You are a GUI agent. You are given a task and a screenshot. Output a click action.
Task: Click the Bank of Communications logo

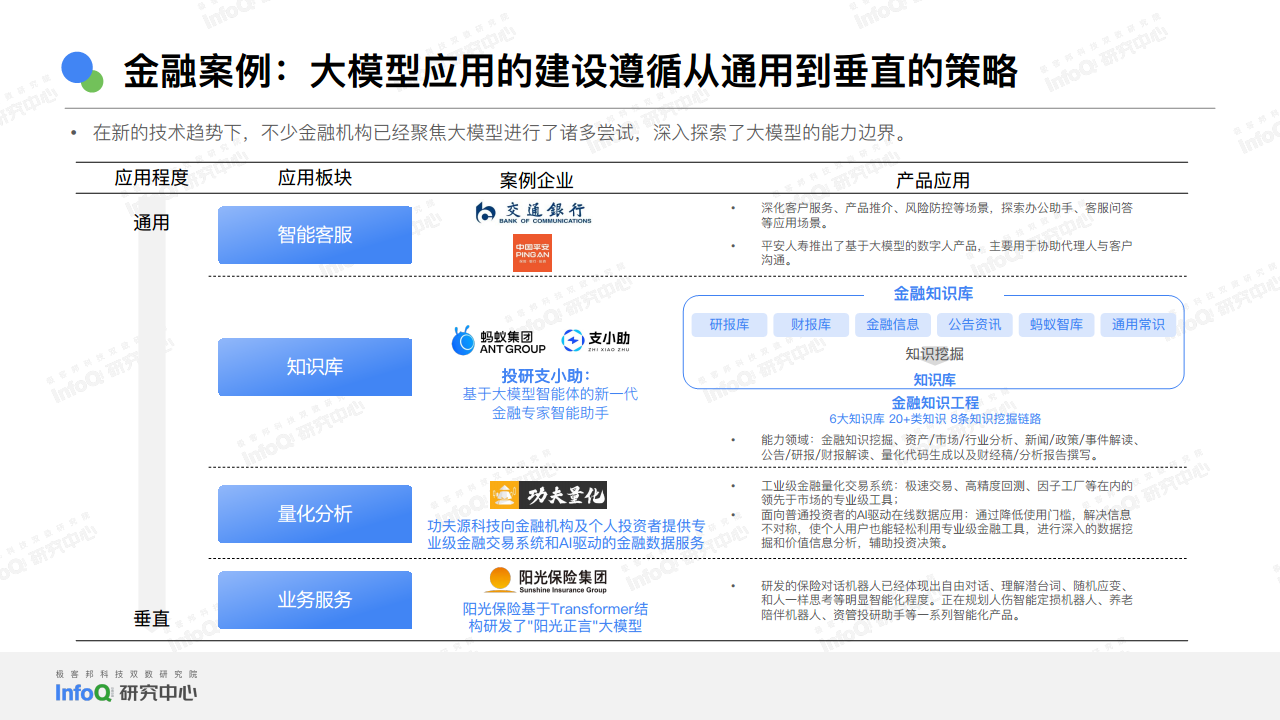[533, 212]
